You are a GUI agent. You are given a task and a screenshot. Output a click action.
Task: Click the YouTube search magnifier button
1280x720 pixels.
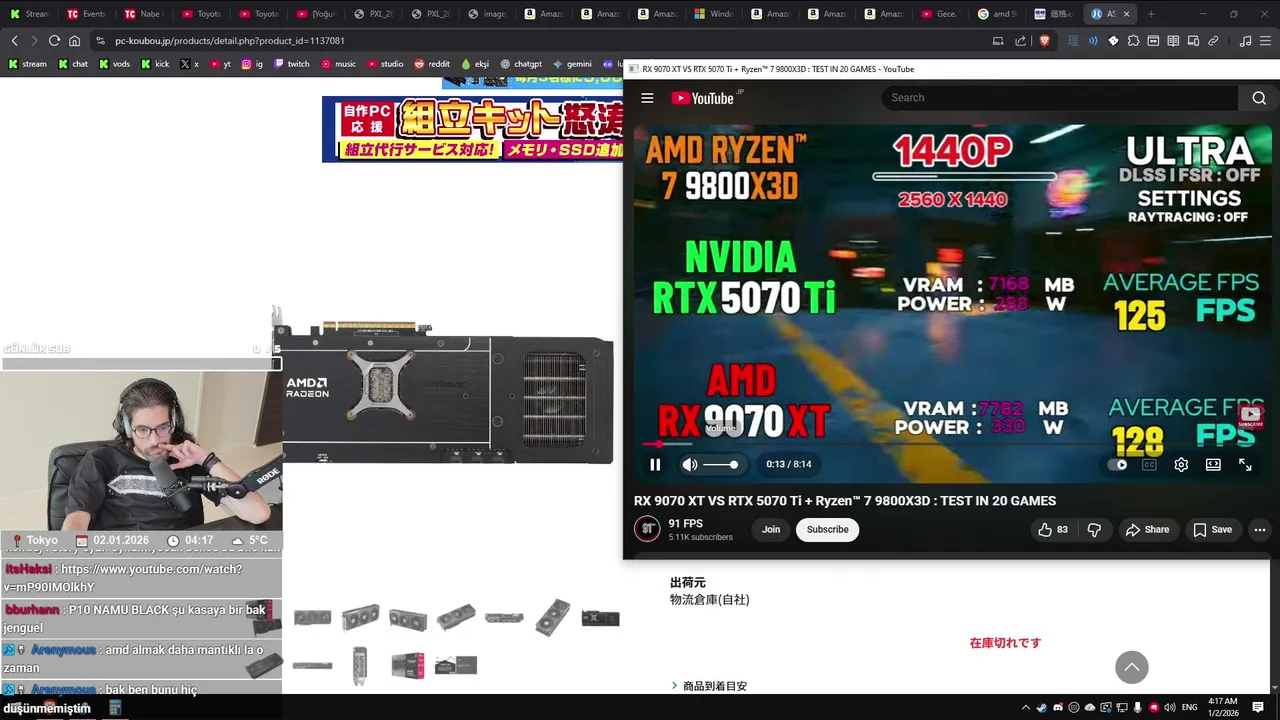(1259, 98)
